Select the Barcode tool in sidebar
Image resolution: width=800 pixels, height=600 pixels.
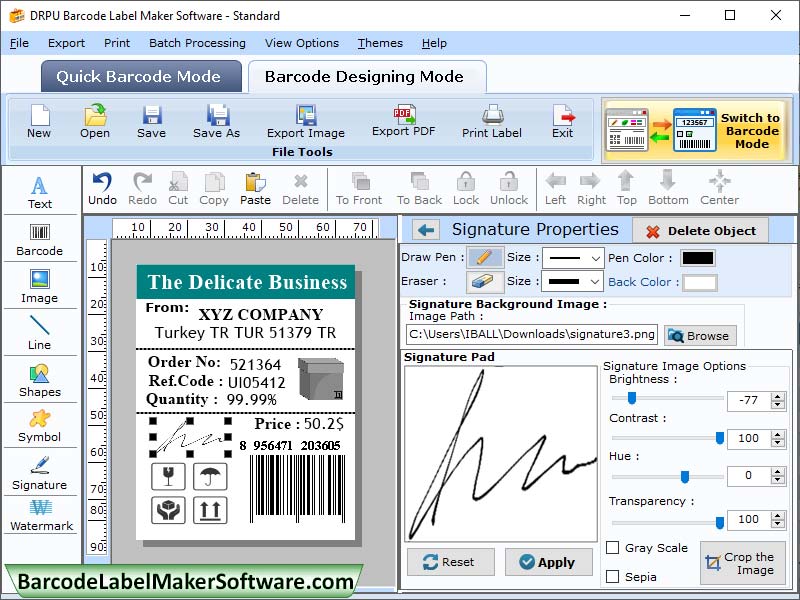click(x=40, y=239)
